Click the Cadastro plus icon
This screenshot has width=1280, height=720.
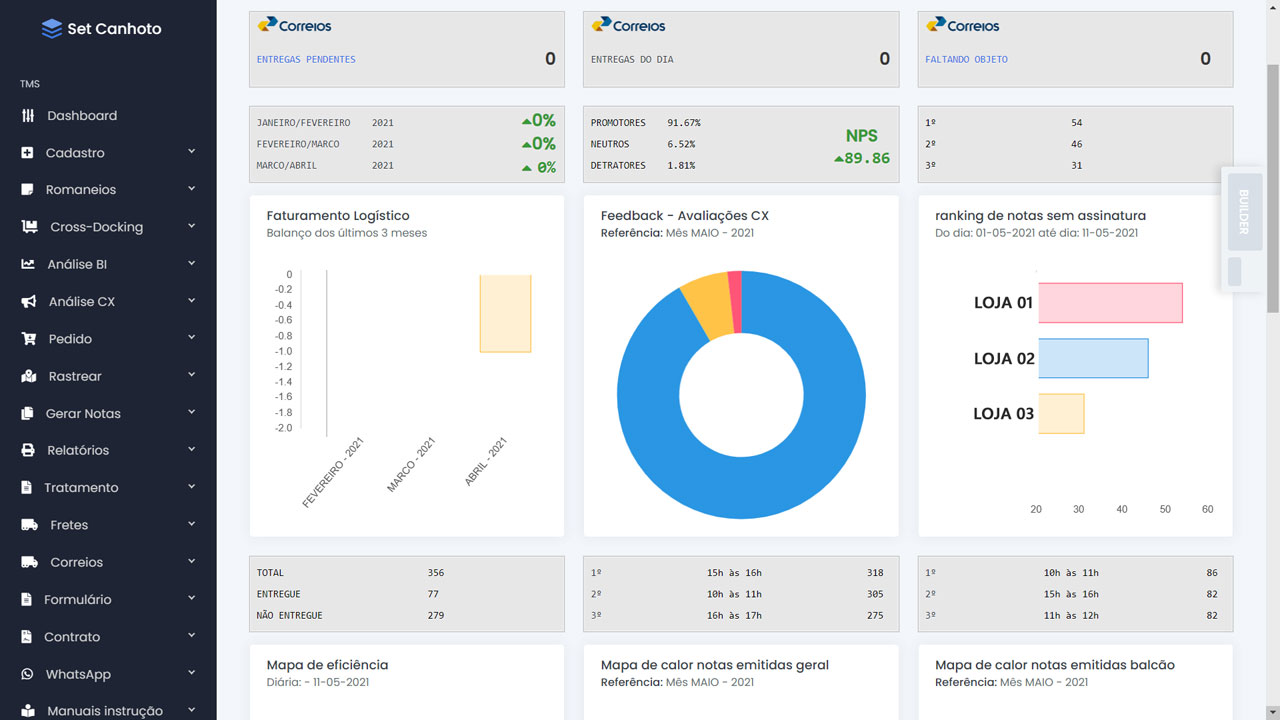27,153
